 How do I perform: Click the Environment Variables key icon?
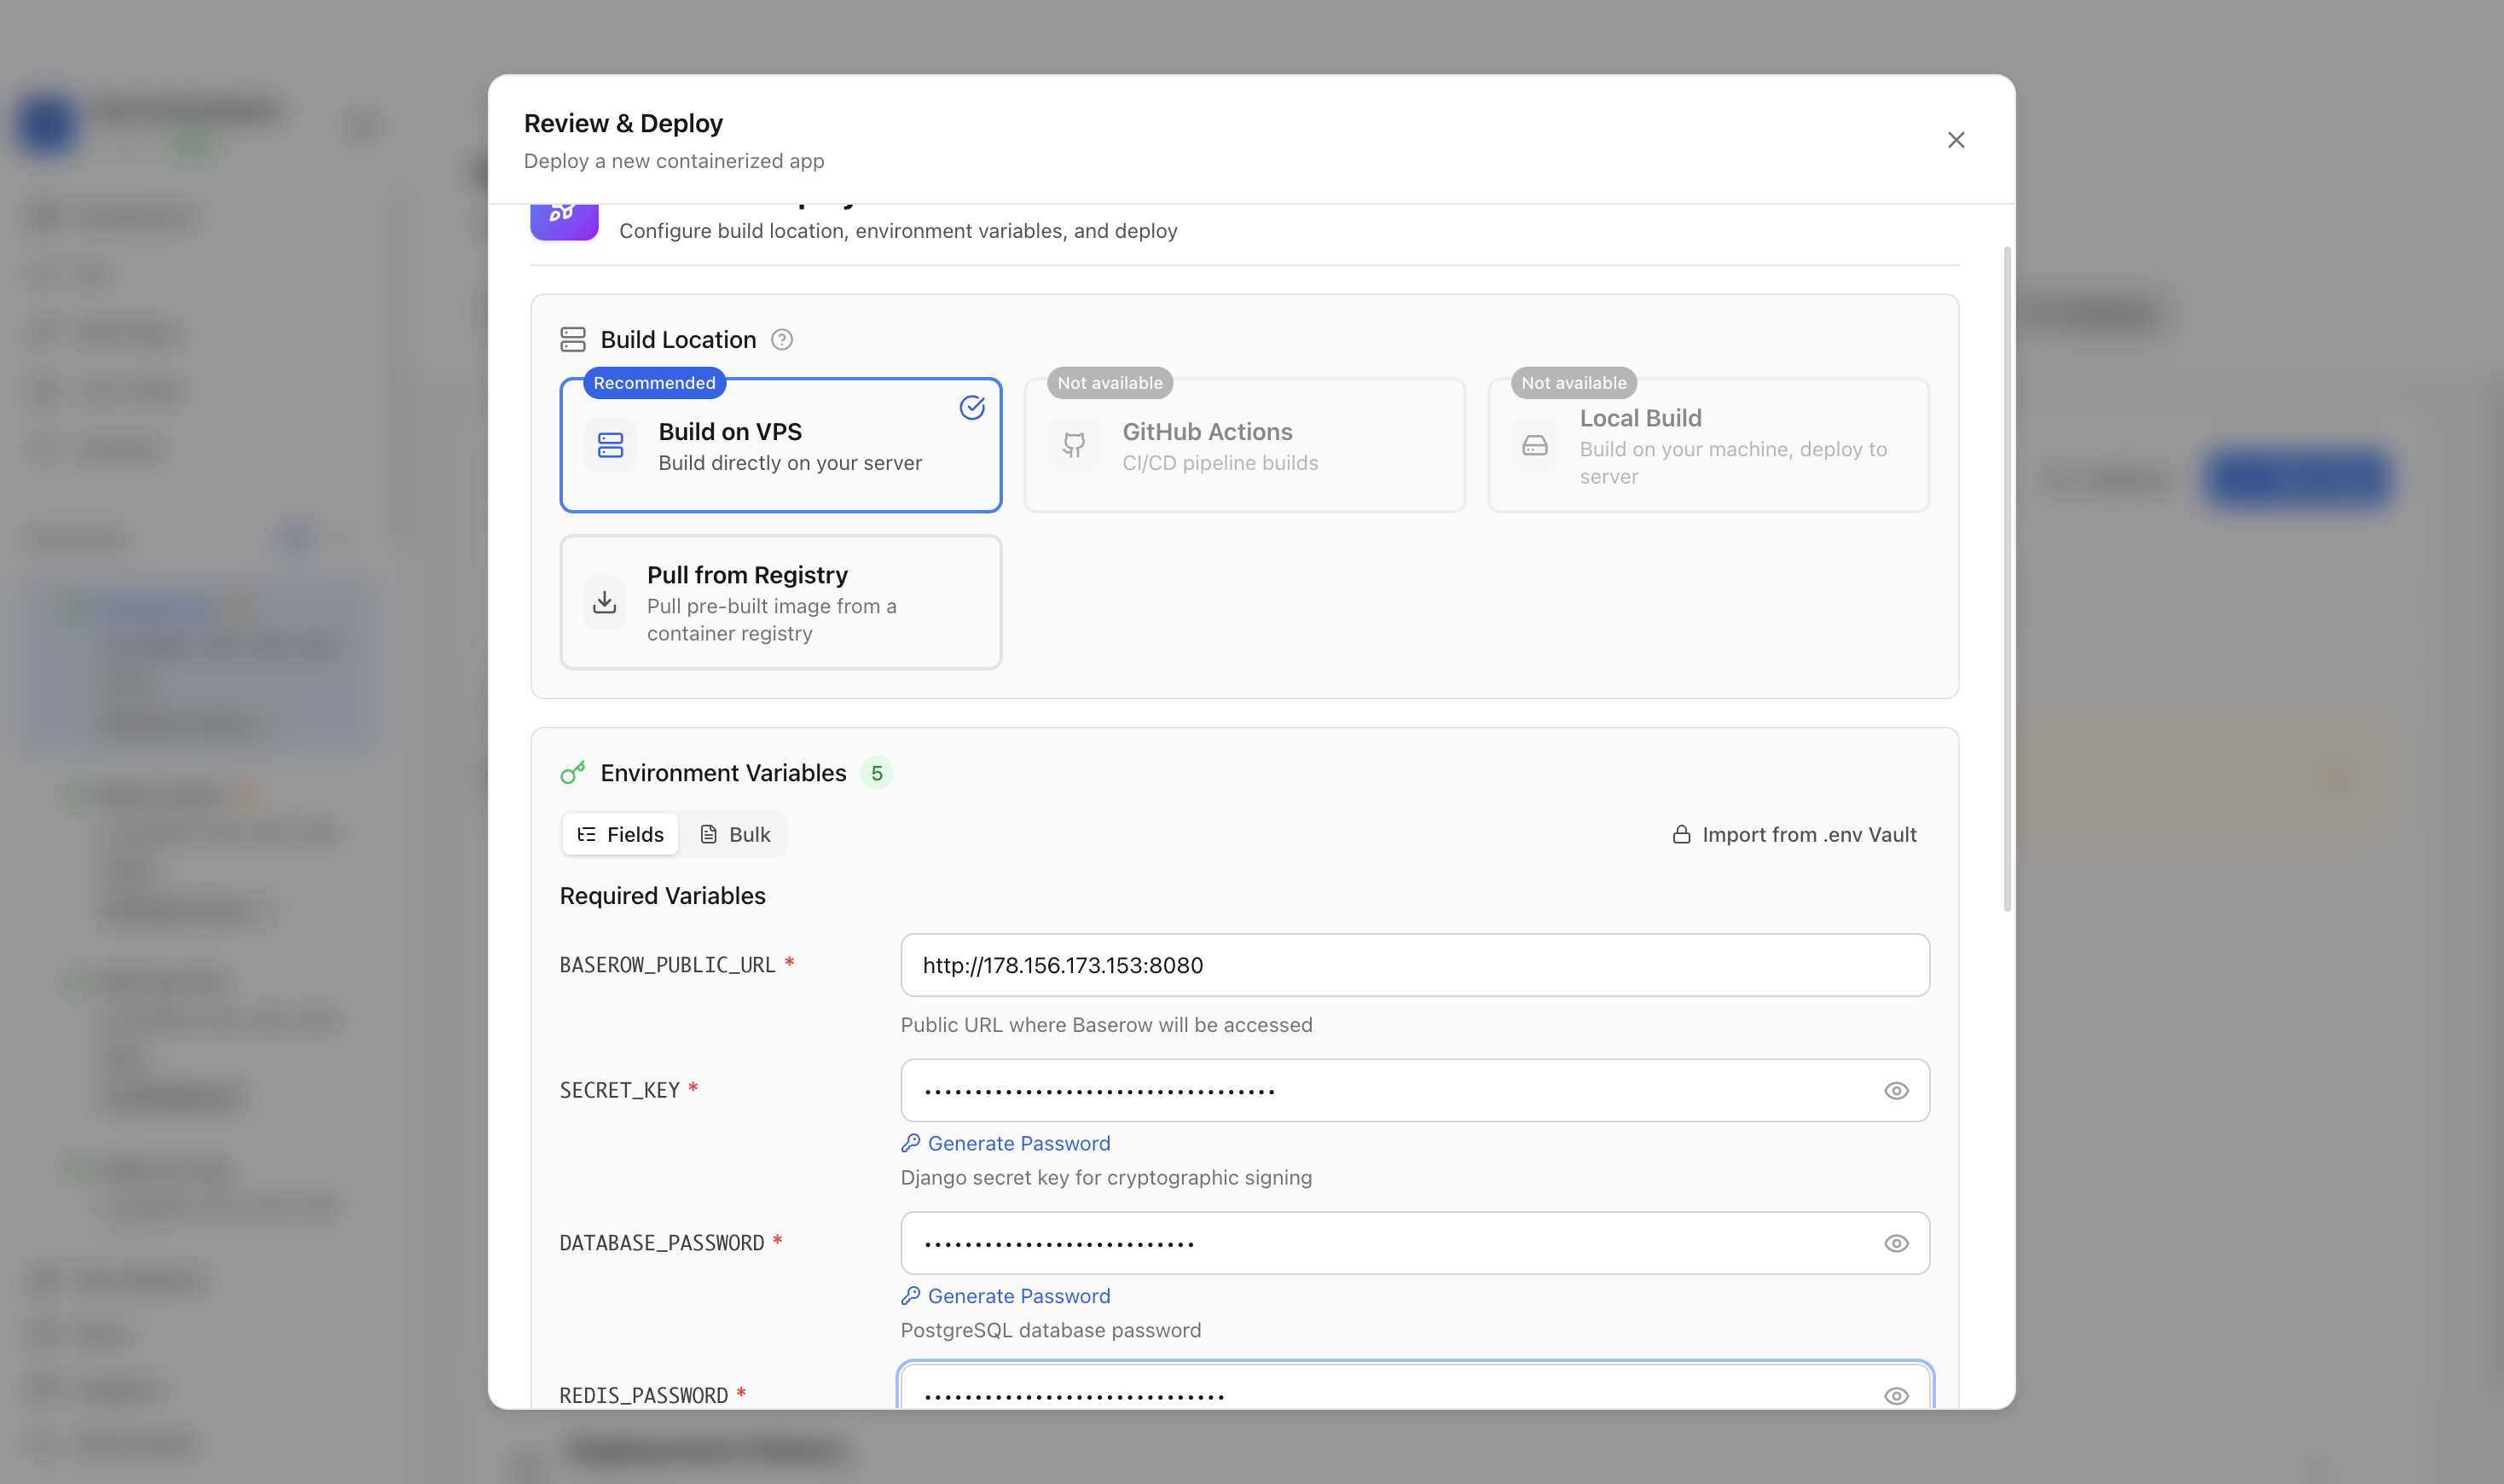573,773
